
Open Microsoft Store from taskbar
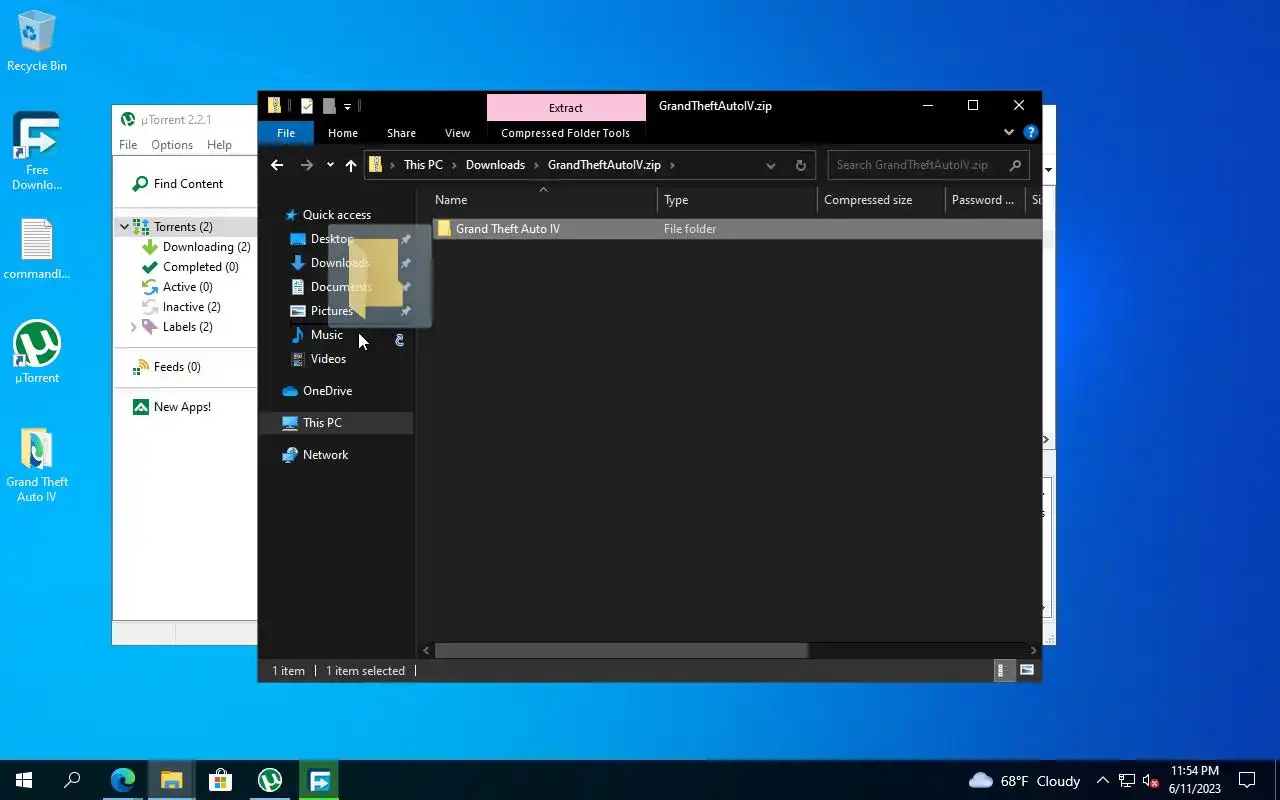220,780
